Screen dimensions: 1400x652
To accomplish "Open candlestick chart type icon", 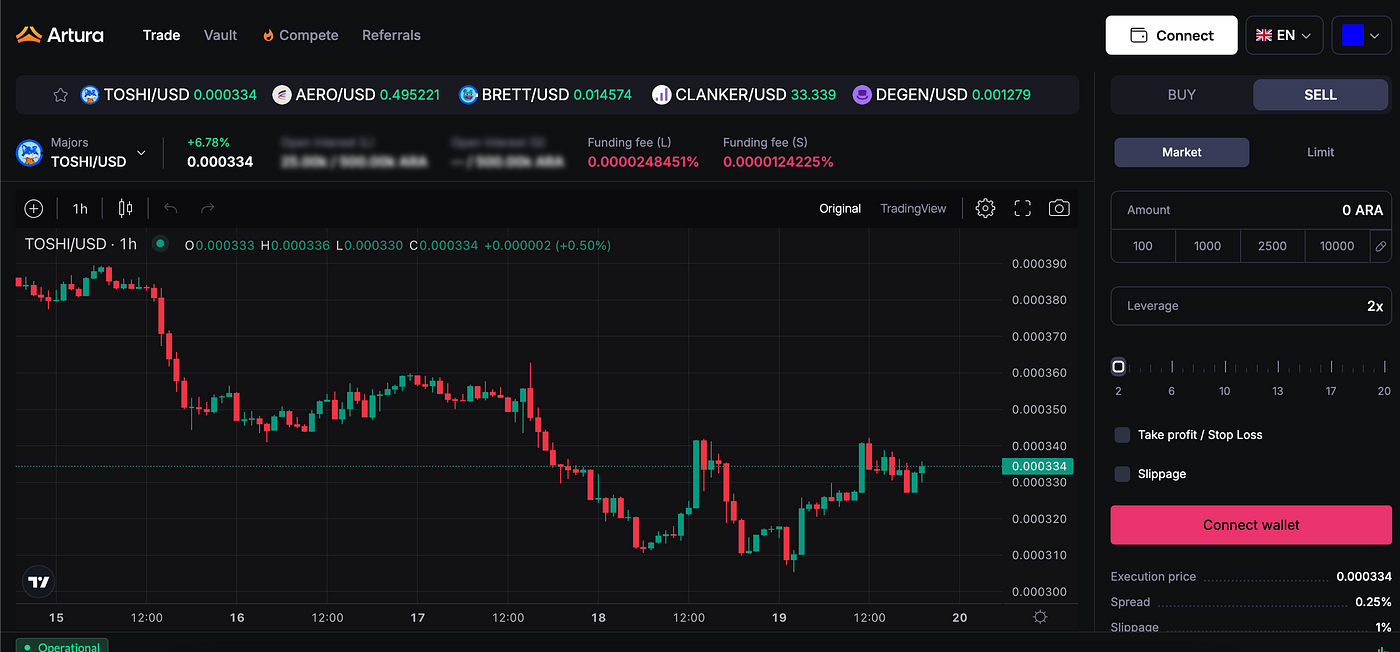I will 125,208.
